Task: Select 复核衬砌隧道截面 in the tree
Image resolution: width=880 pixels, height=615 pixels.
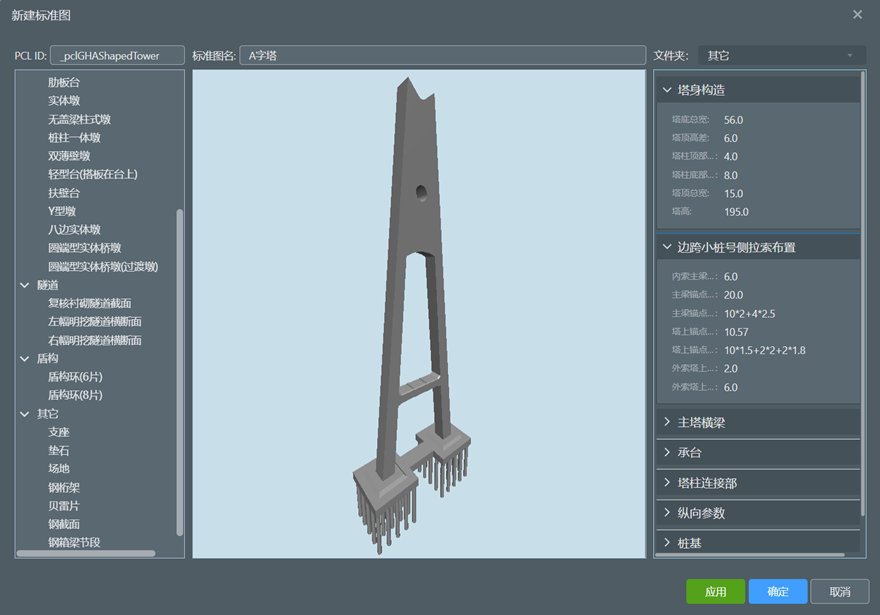Action: [89, 304]
